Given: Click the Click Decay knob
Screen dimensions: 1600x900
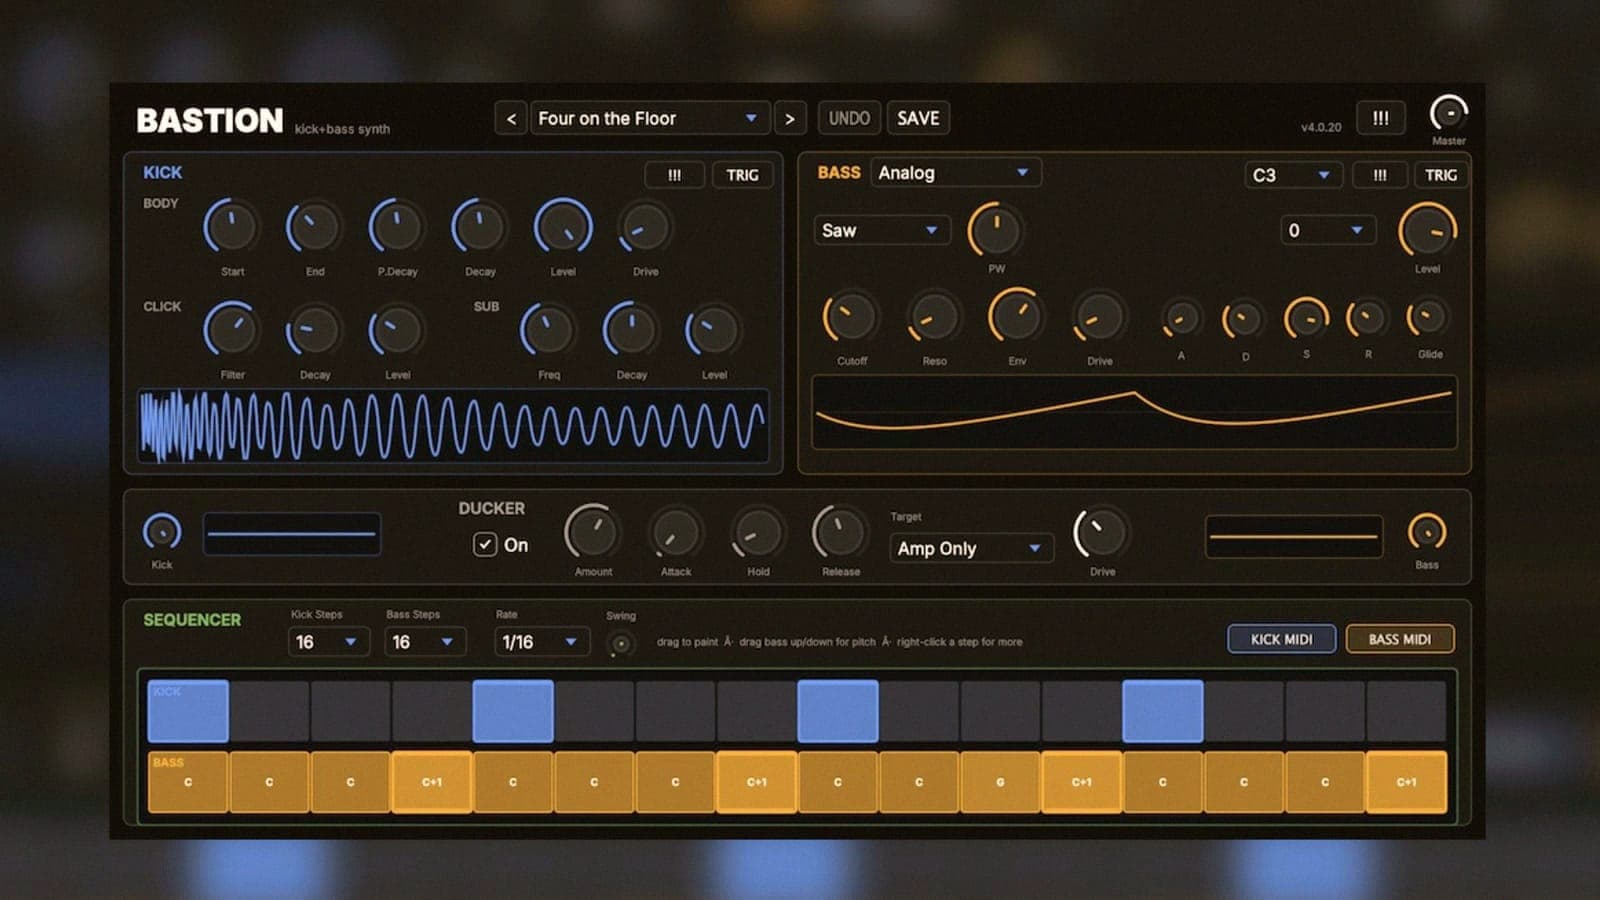Looking at the screenshot, I should click(x=314, y=330).
